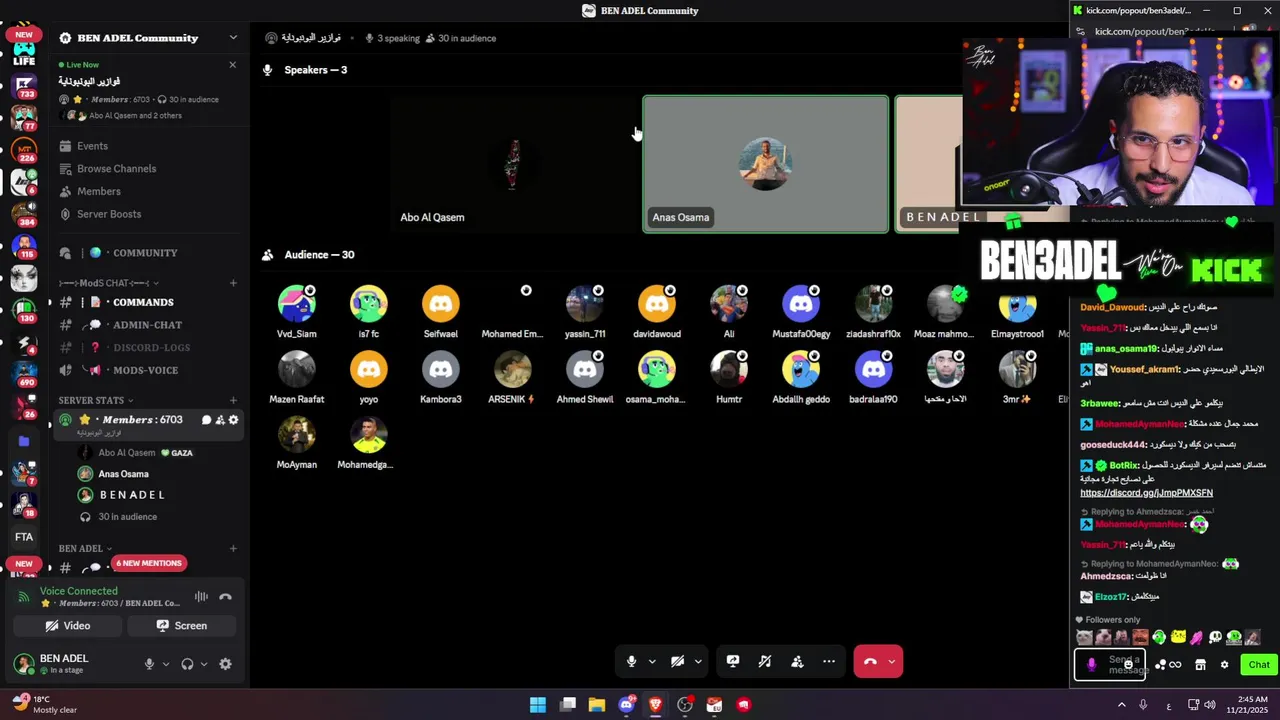Open File Explorer from taskbar

pos(597,705)
